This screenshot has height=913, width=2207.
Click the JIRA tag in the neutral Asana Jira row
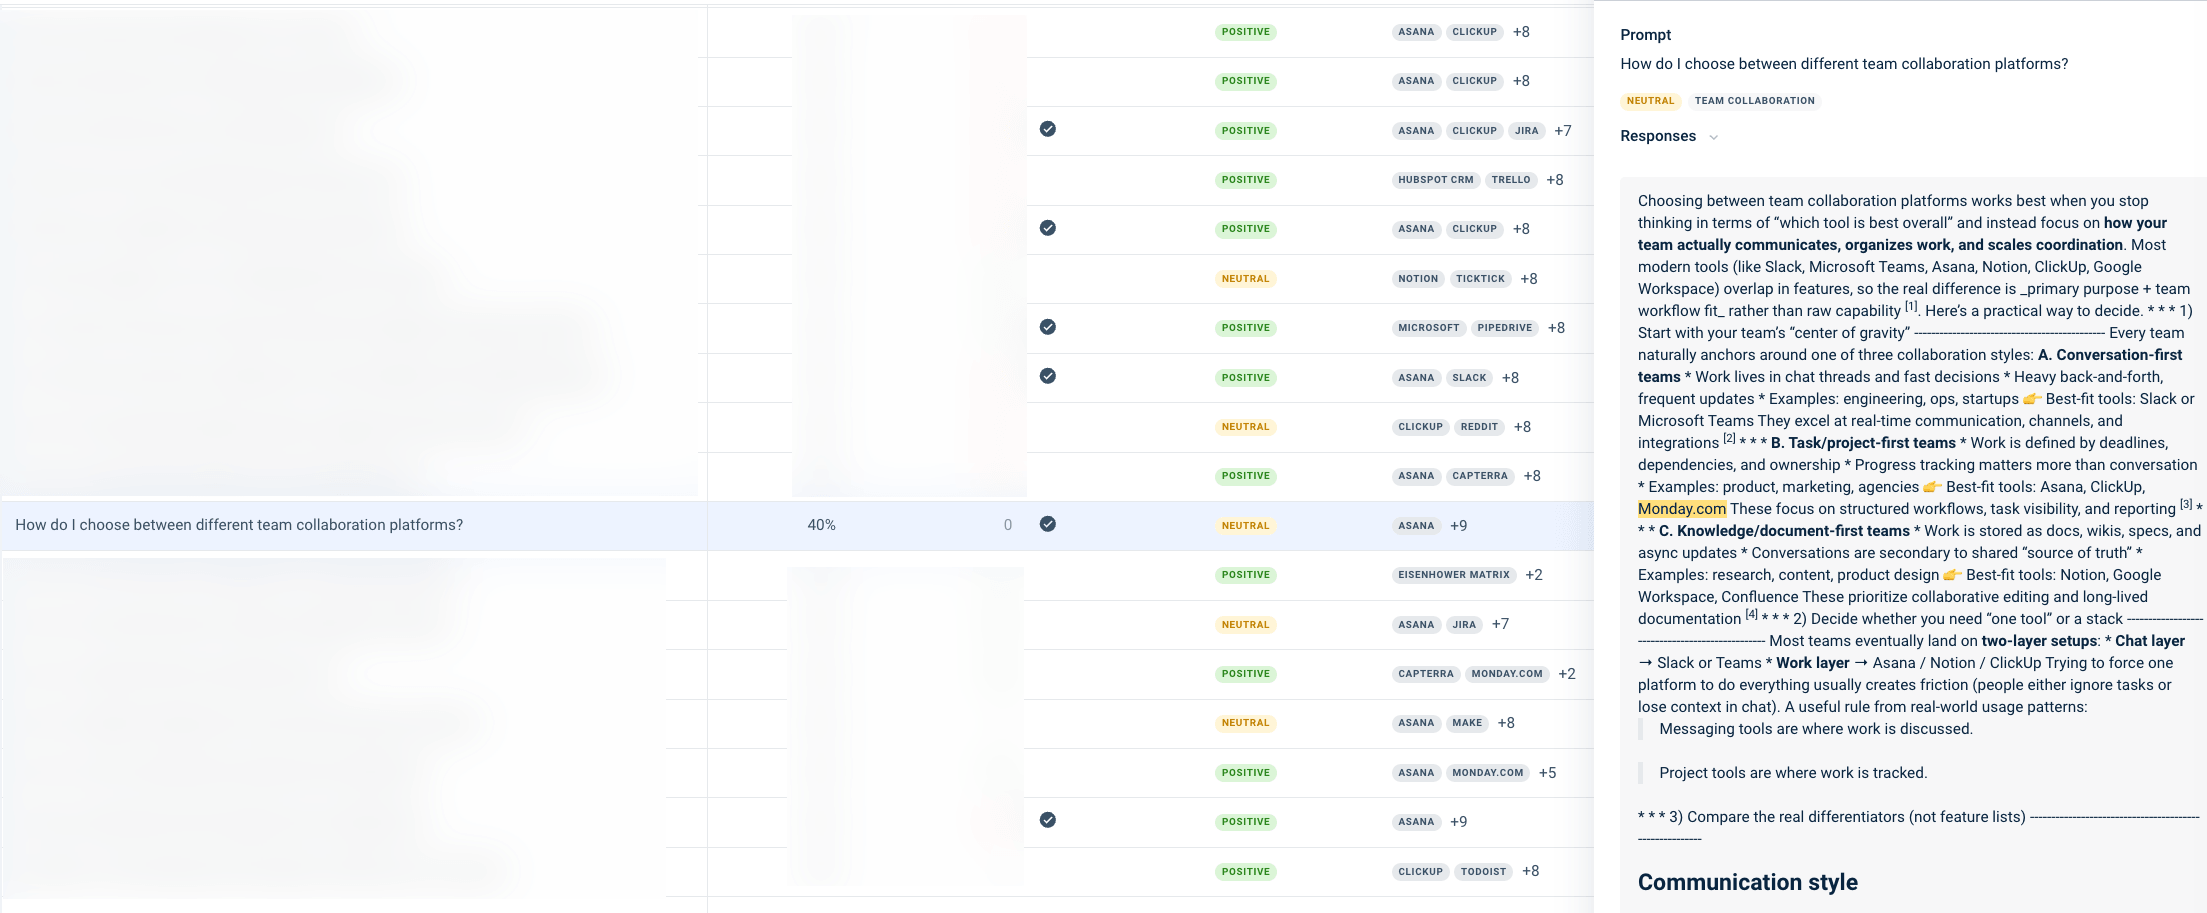1464,625
